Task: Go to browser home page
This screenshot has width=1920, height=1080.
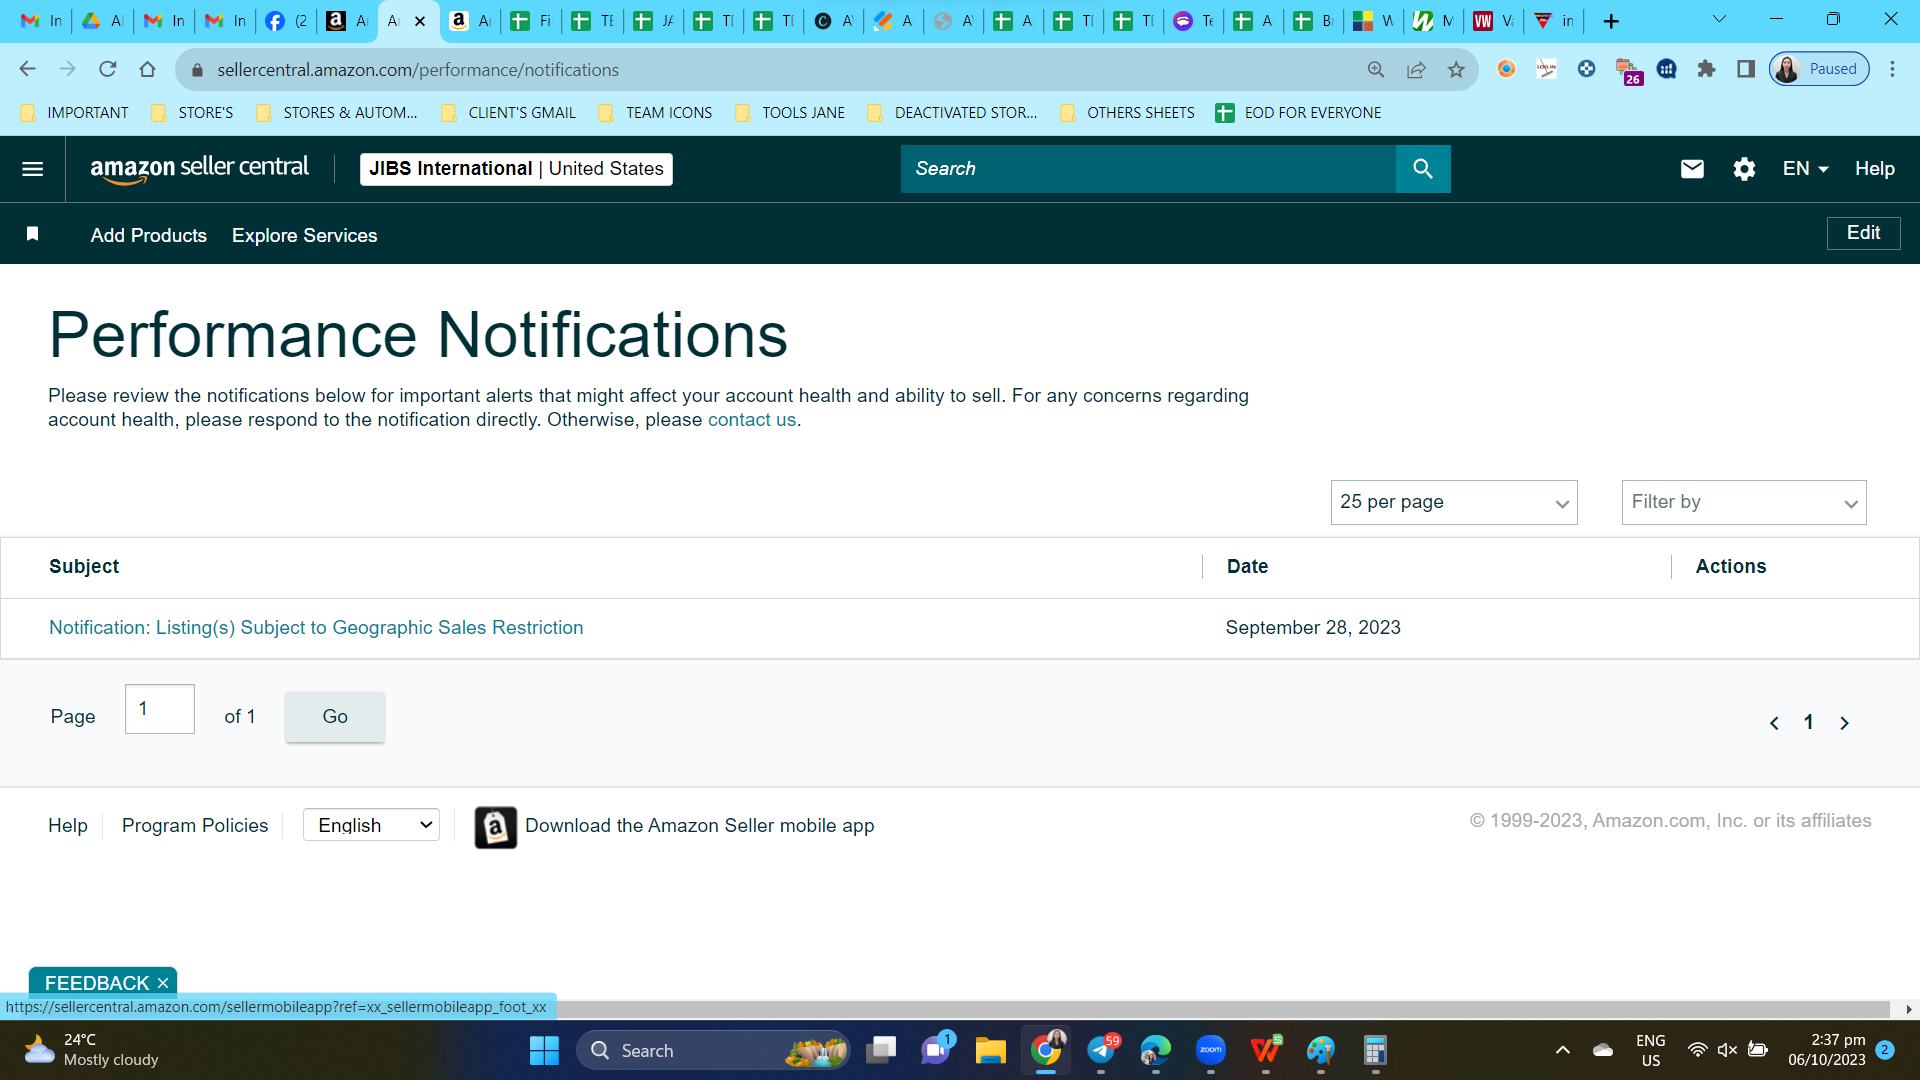Action: tap(148, 69)
